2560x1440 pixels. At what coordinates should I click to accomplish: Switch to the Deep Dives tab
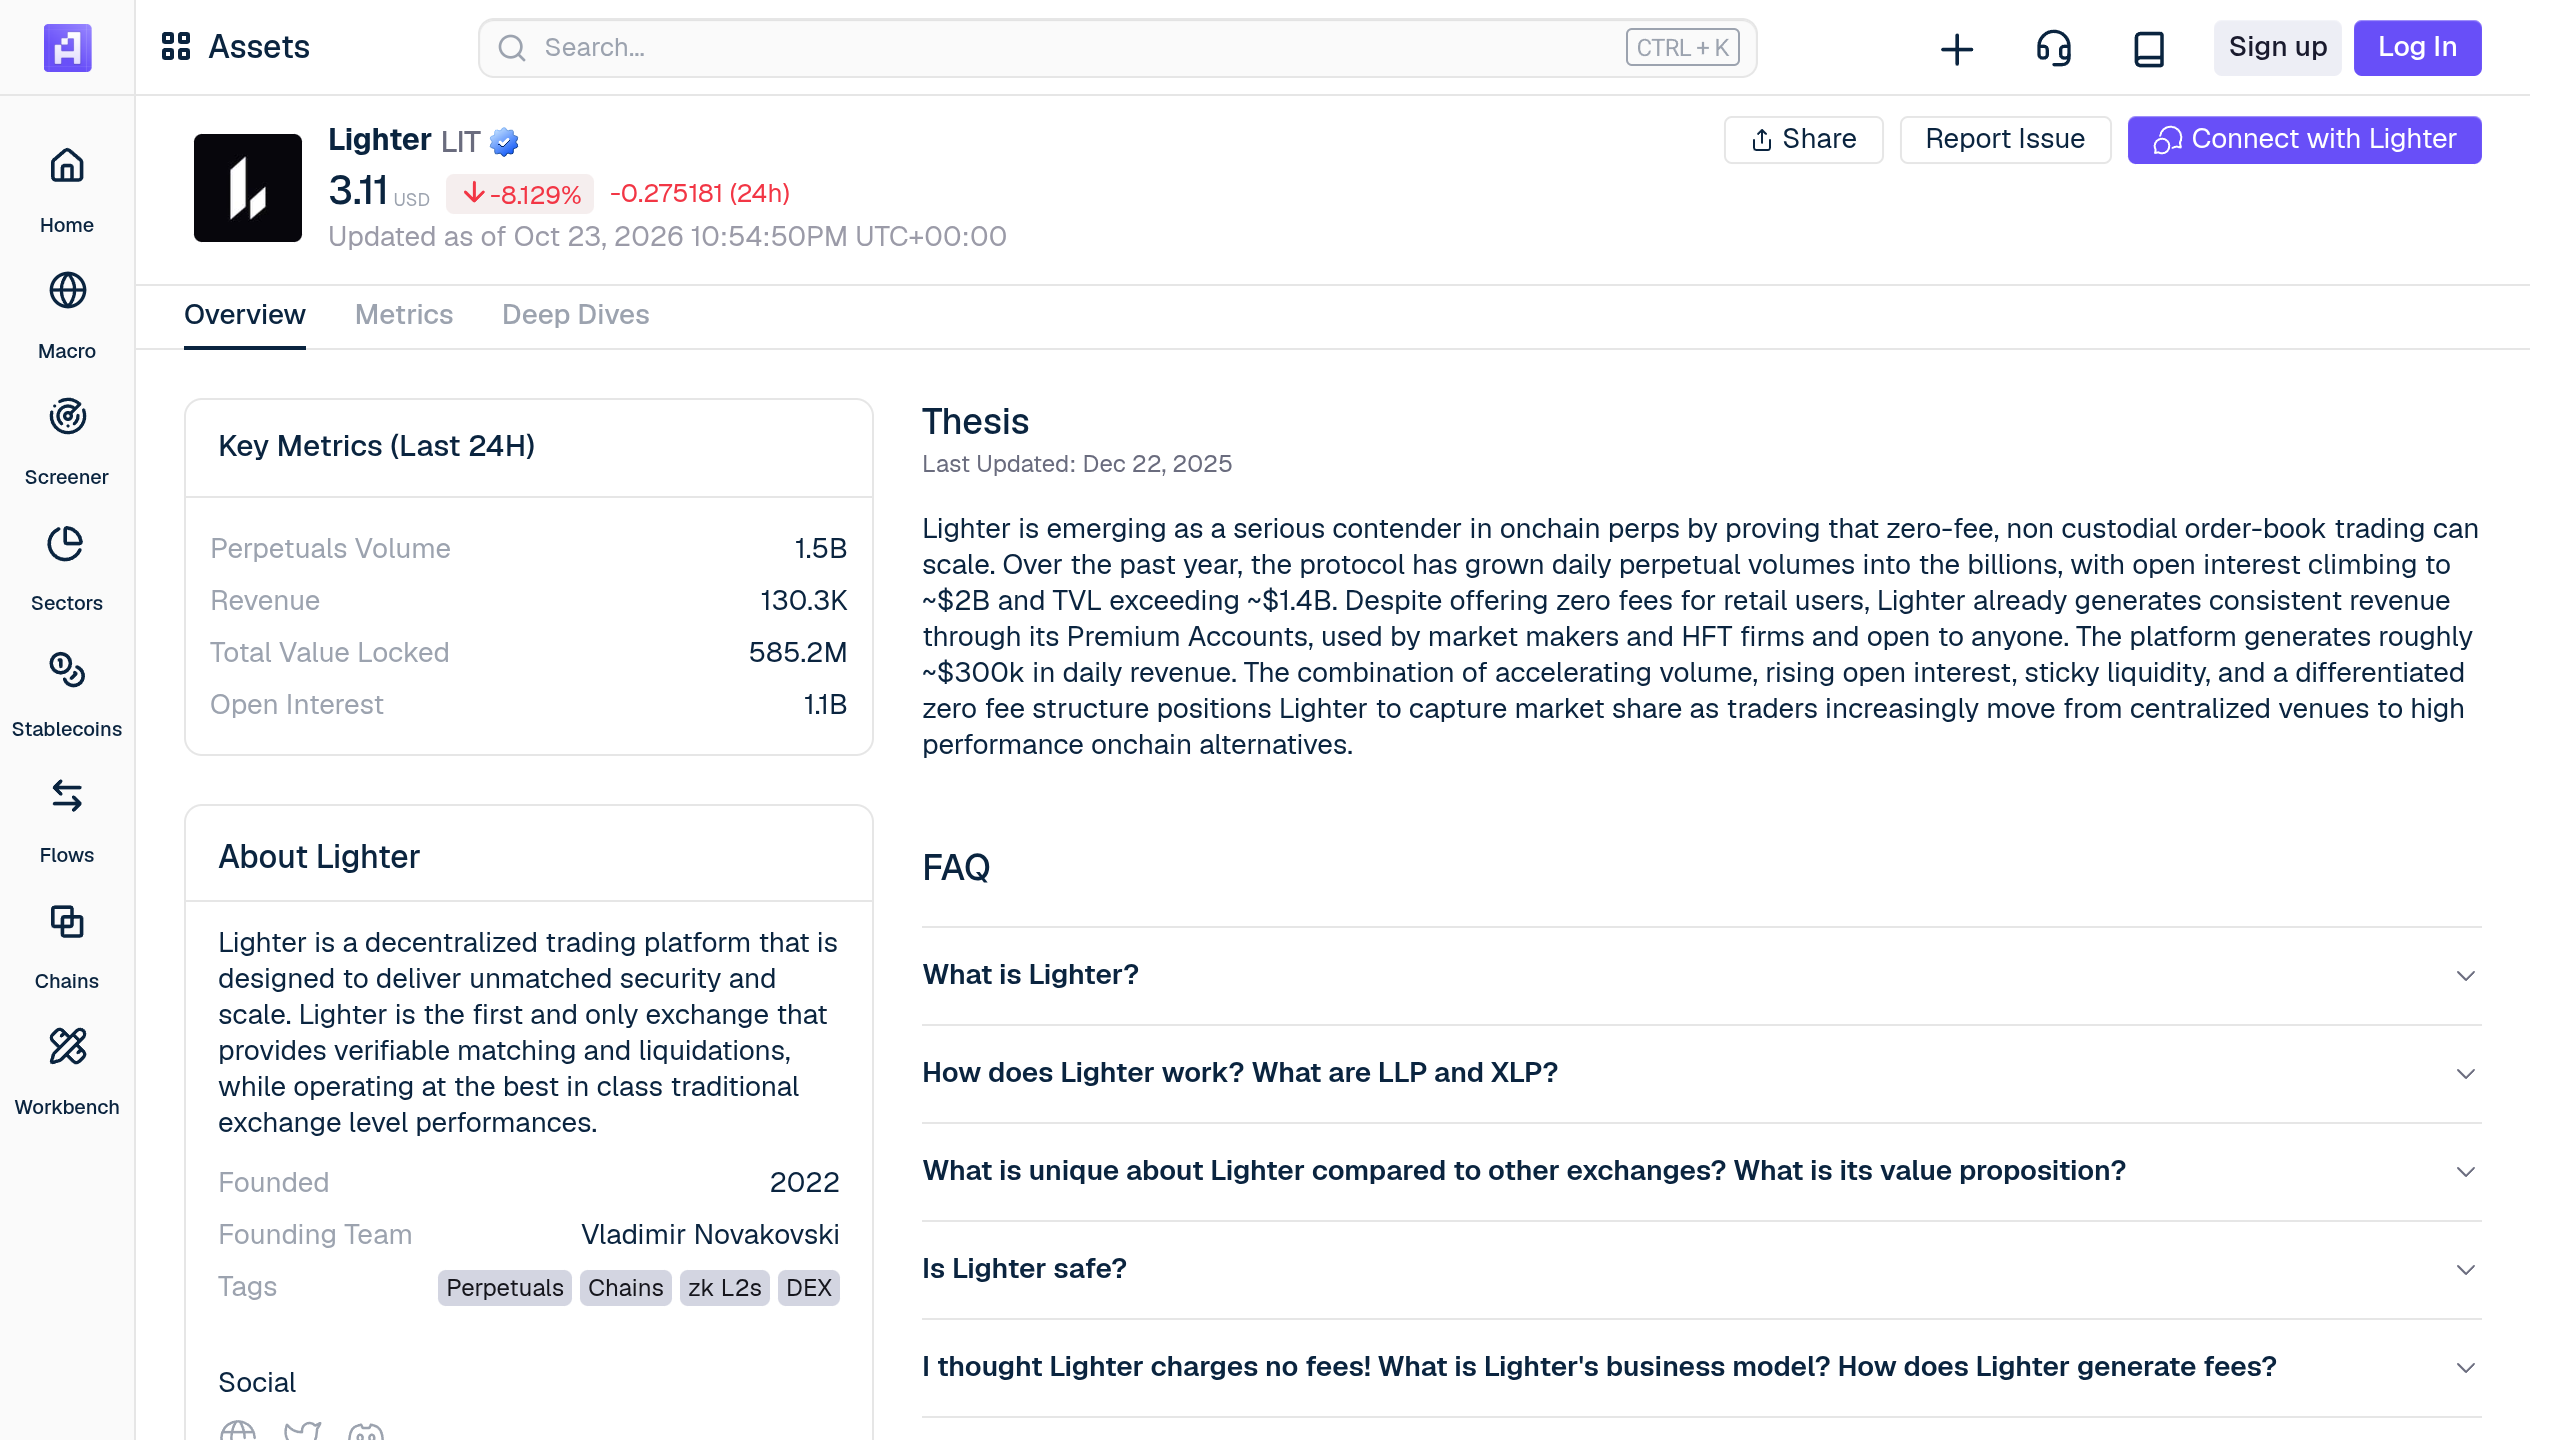point(576,315)
